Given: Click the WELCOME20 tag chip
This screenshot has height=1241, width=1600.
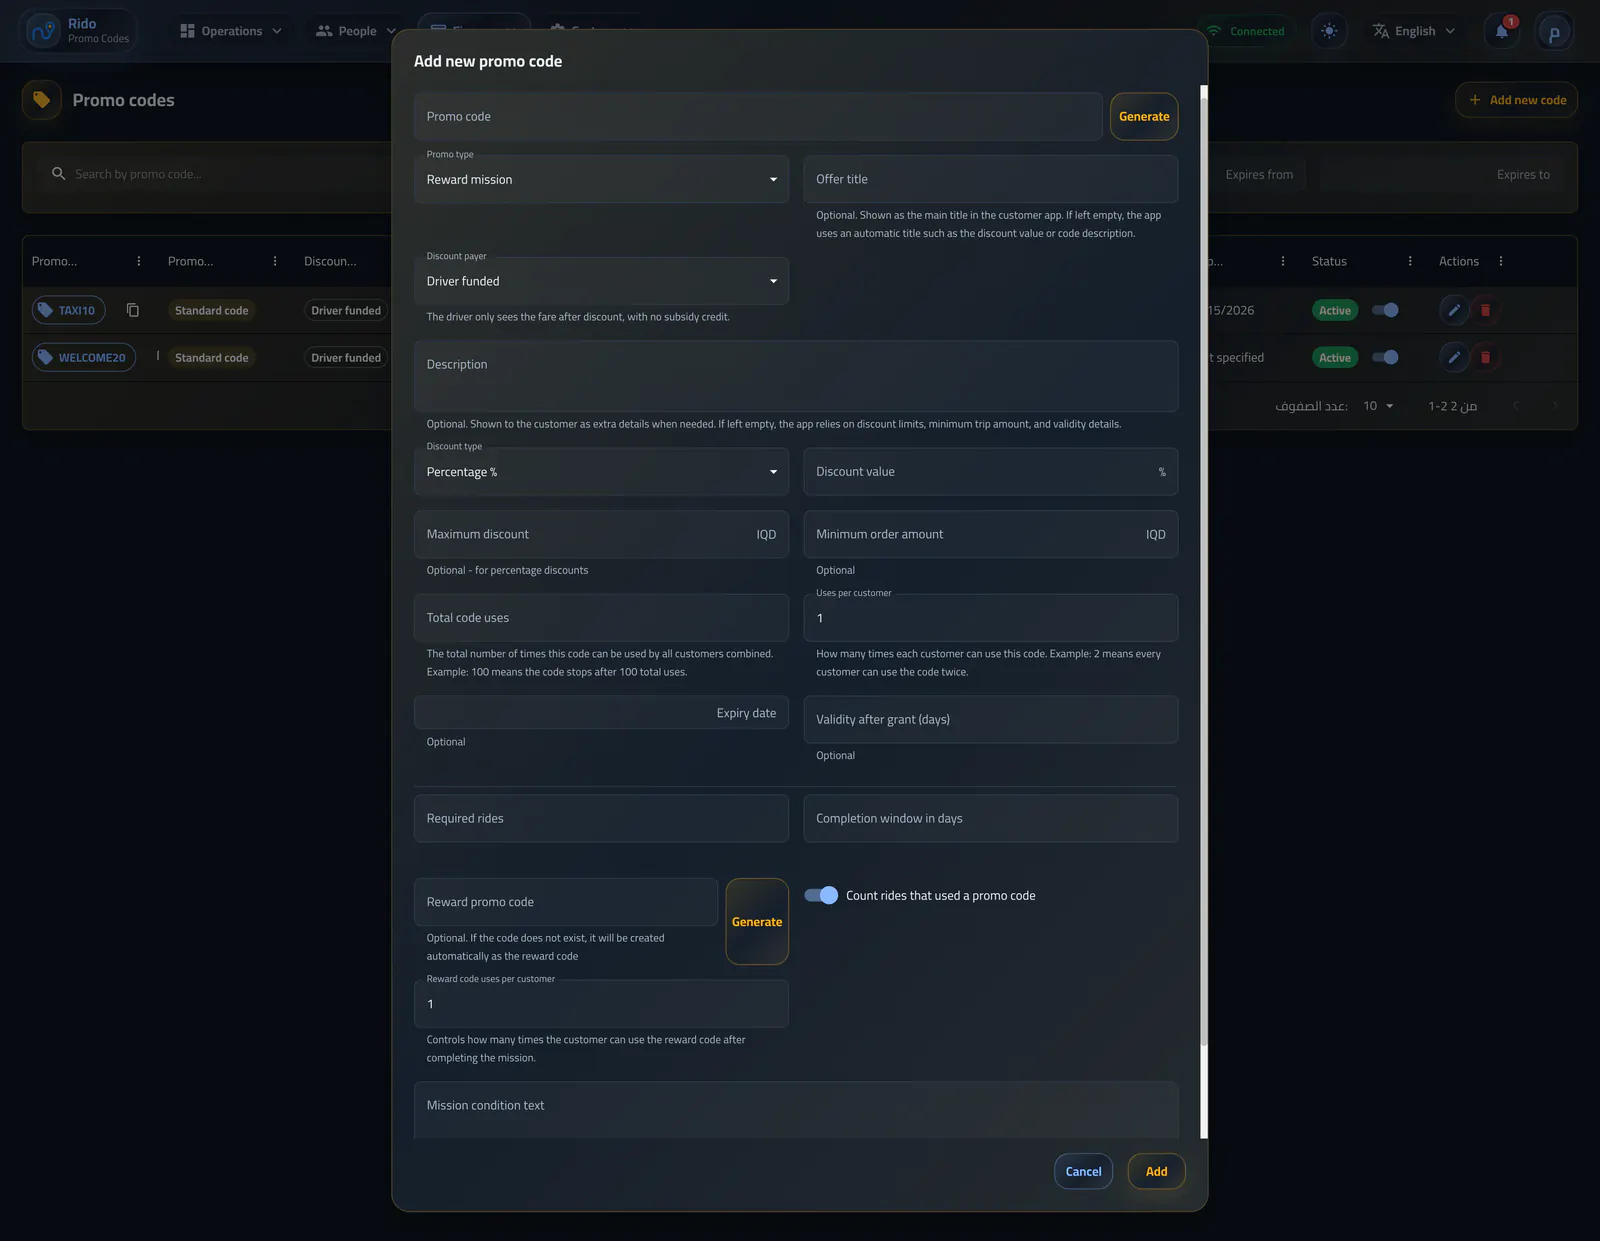Looking at the screenshot, I should click(84, 357).
